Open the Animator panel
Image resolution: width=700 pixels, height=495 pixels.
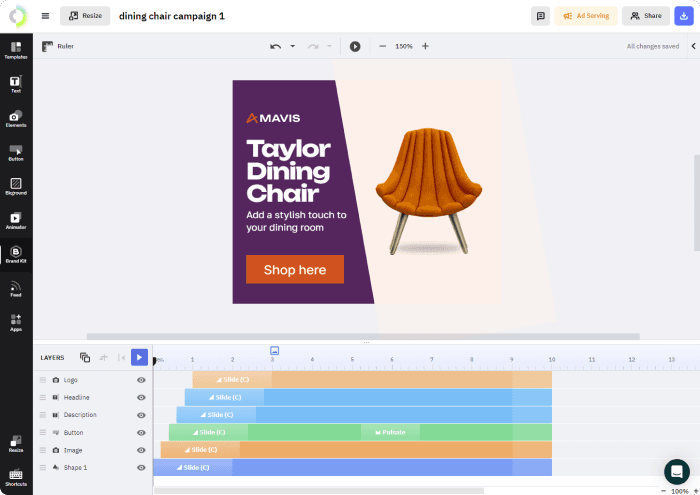[15, 220]
